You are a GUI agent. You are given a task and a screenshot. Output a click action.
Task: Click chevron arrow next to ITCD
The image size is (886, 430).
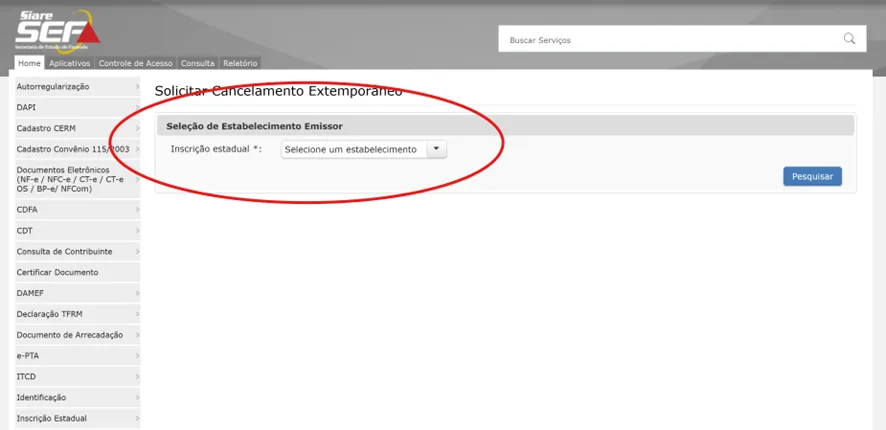click(x=137, y=376)
